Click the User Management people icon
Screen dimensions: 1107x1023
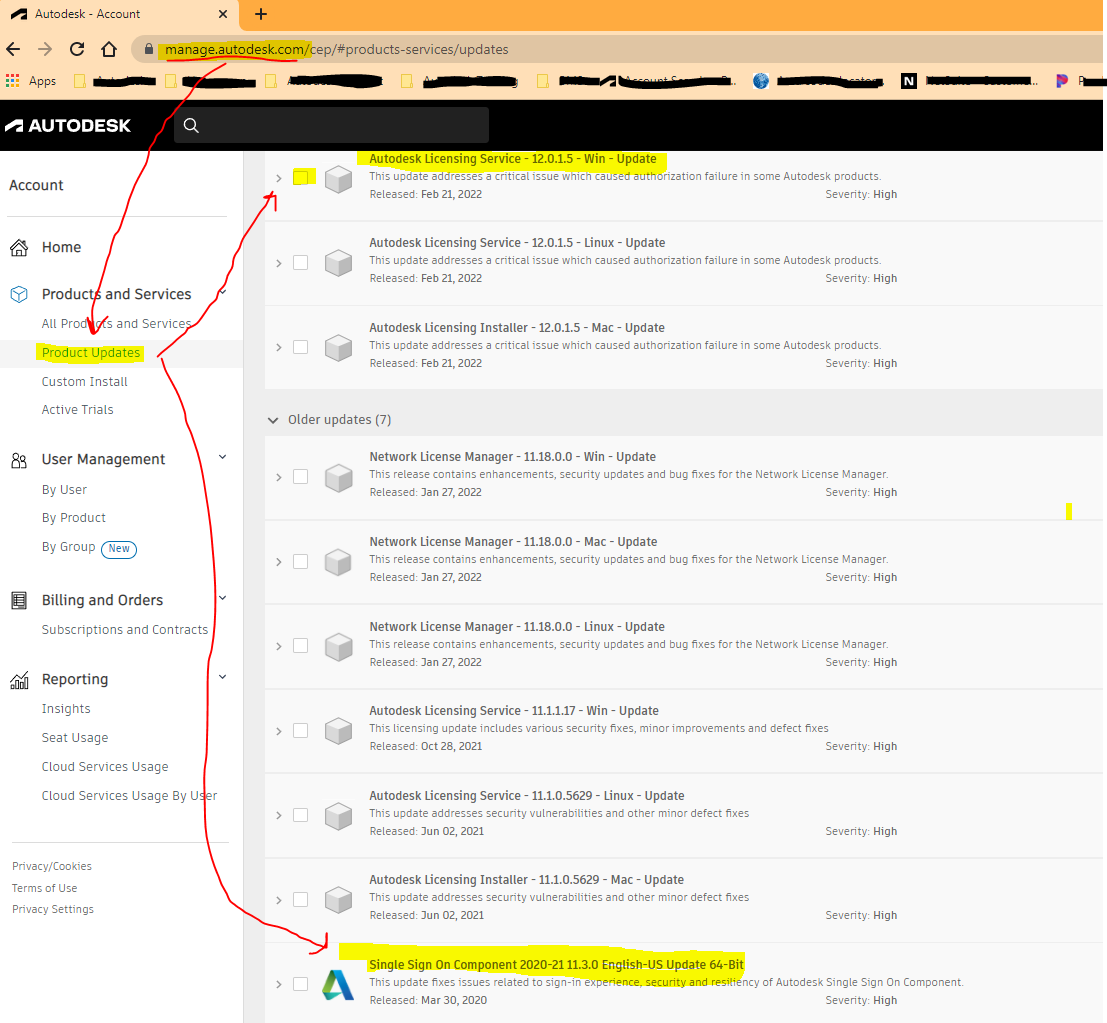19,458
